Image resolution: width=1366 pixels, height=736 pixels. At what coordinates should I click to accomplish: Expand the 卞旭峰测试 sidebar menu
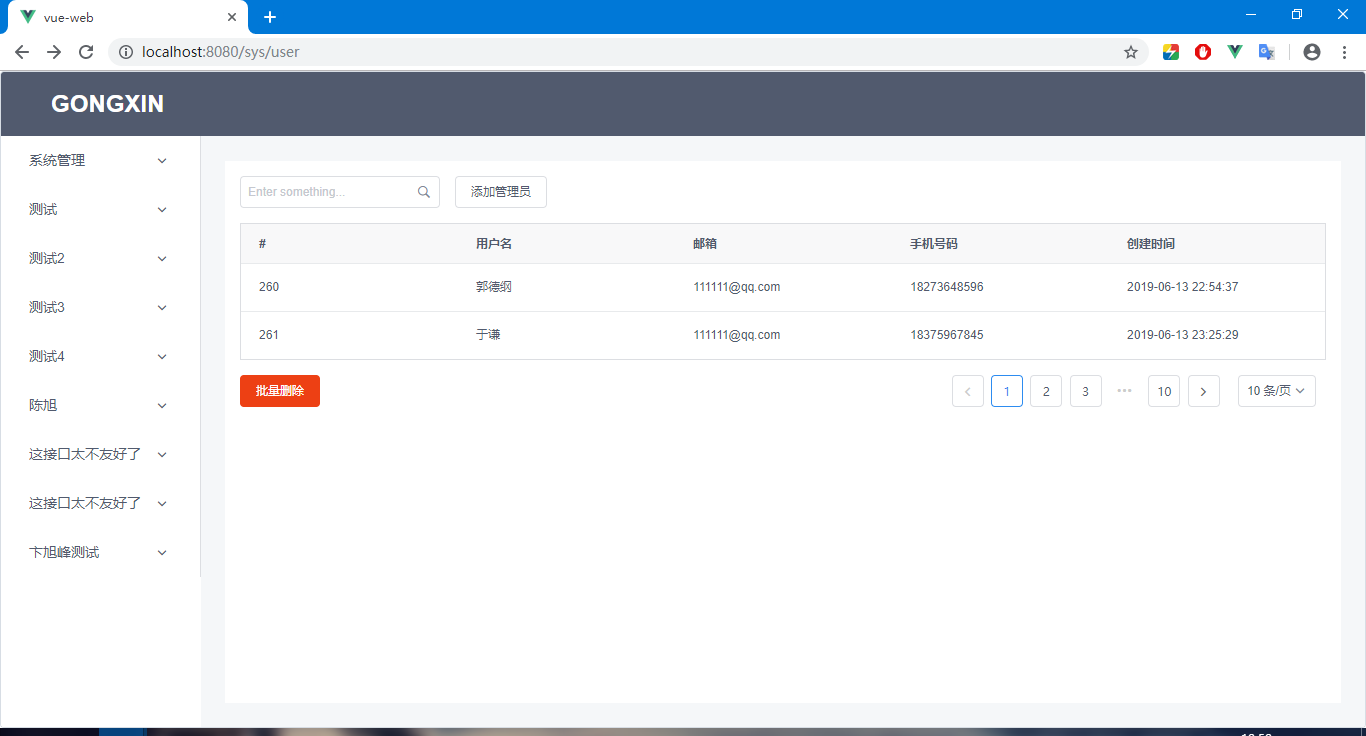(x=100, y=552)
